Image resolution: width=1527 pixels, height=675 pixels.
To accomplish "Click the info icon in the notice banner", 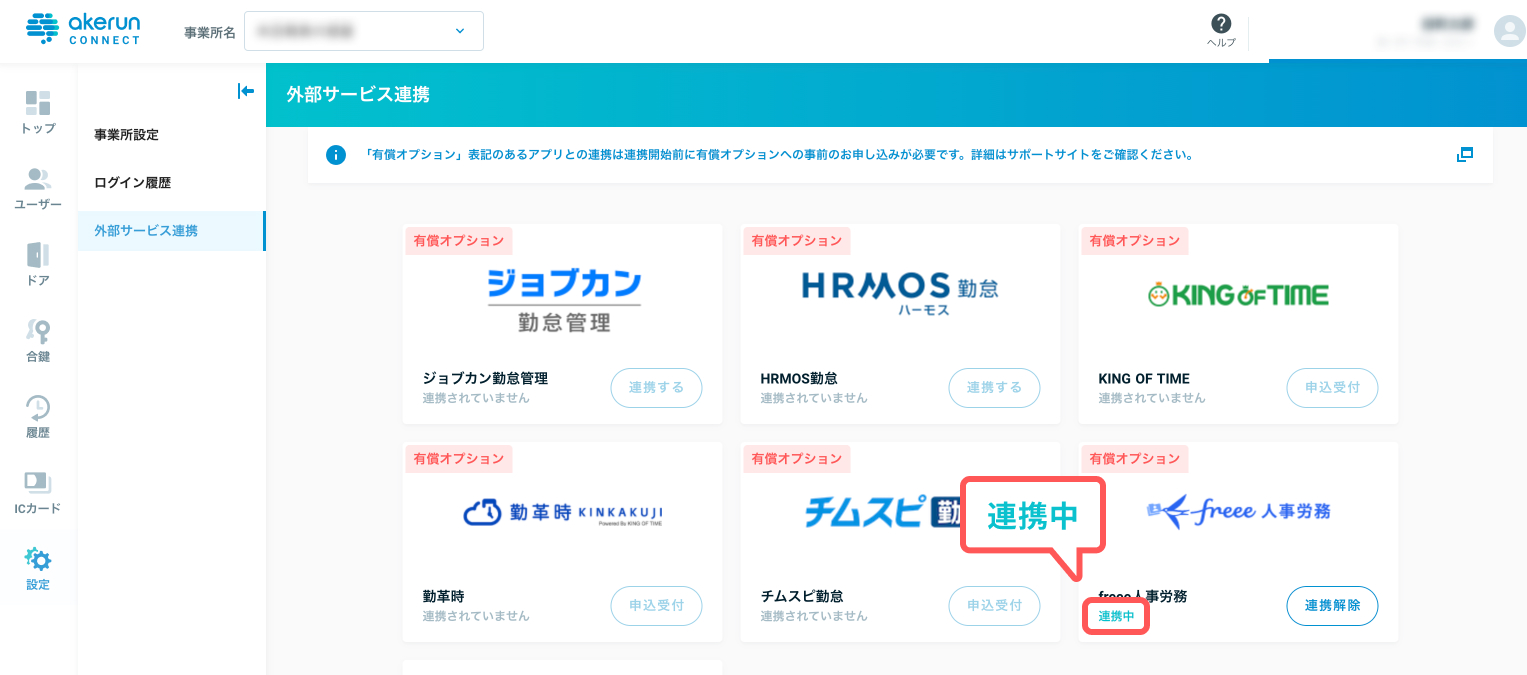I will coord(336,155).
